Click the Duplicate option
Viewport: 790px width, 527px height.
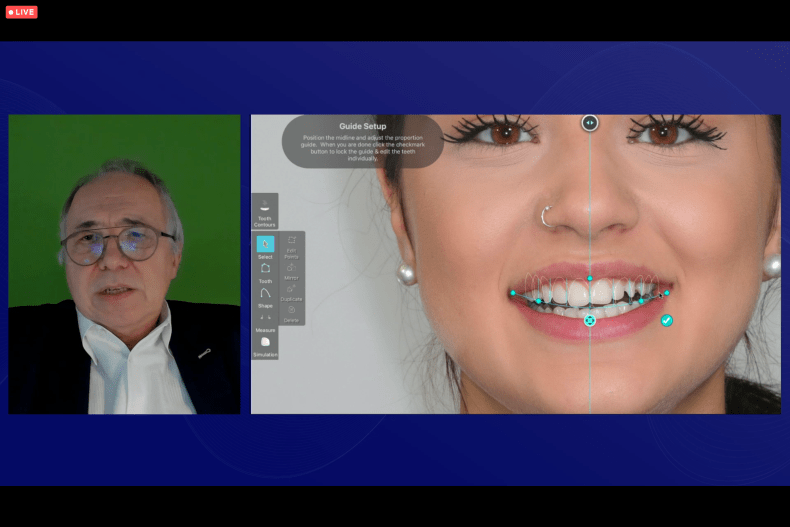point(291,293)
